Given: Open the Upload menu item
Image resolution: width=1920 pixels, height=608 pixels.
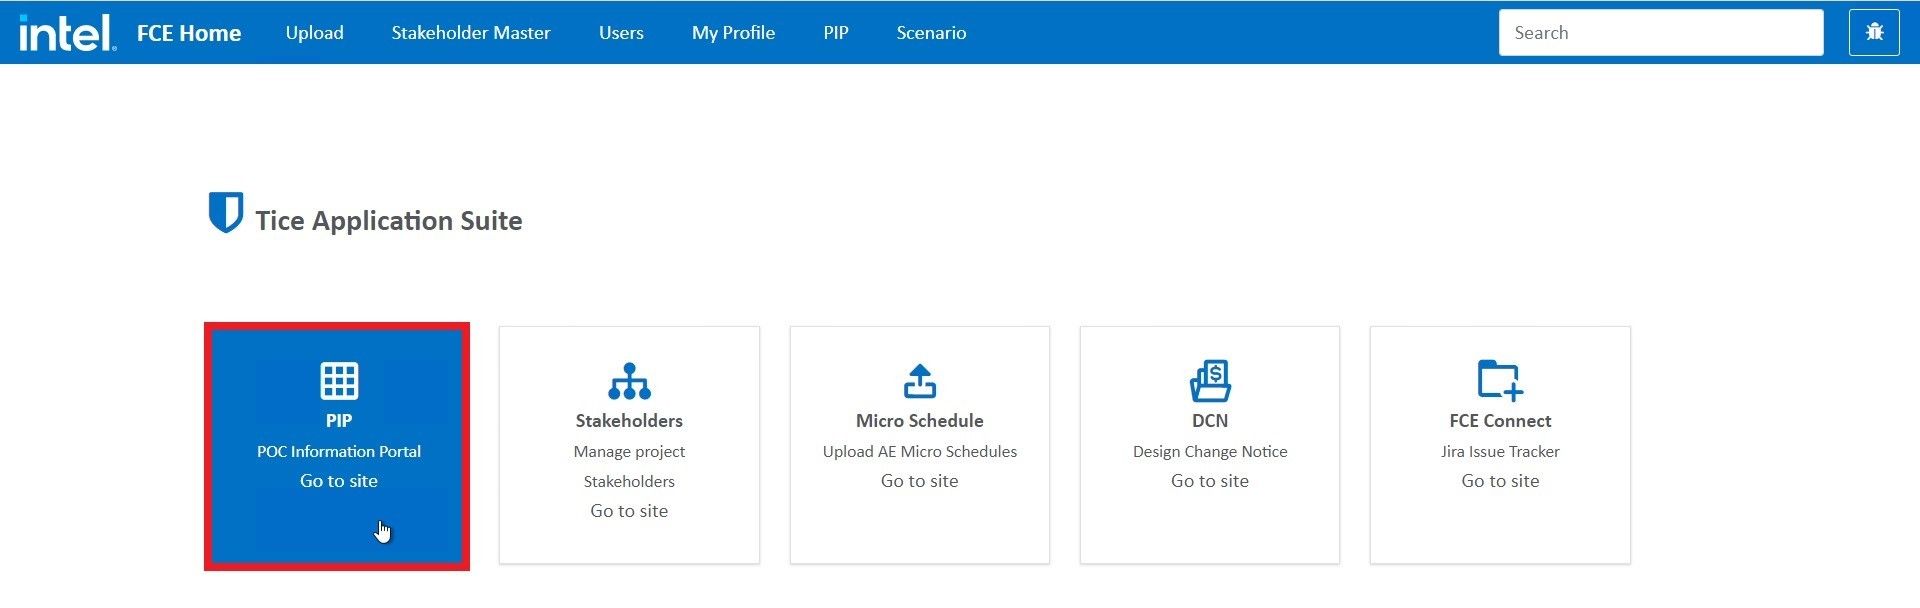Looking at the screenshot, I should 314,33.
